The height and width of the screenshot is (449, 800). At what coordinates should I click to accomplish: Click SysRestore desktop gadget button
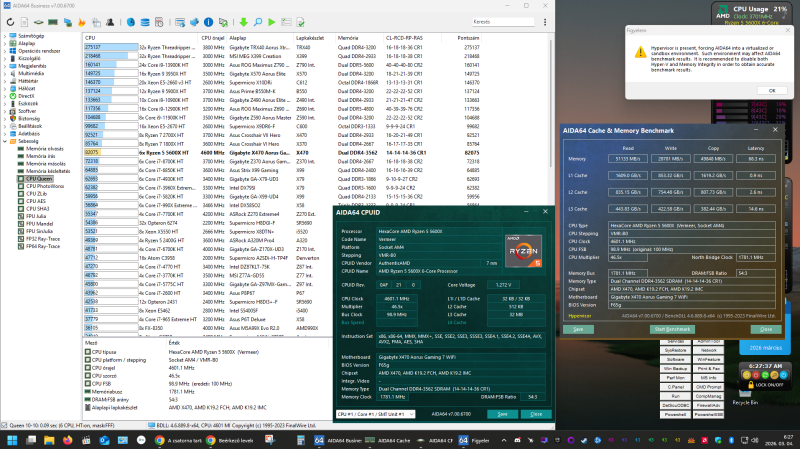(x=676, y=350)
